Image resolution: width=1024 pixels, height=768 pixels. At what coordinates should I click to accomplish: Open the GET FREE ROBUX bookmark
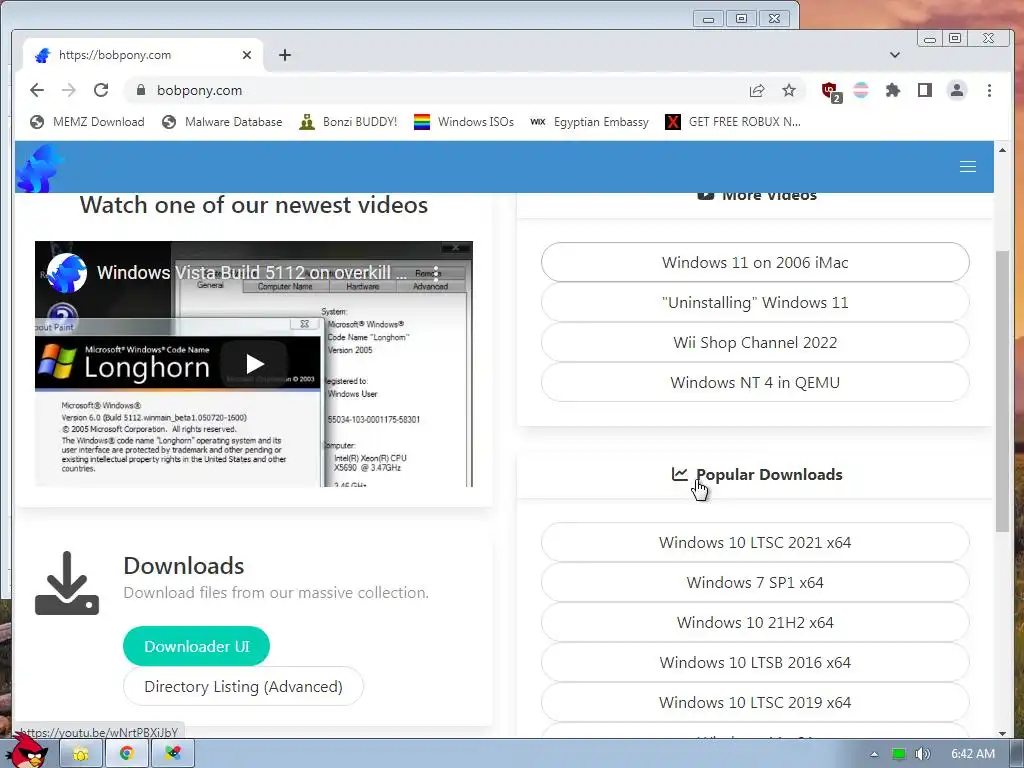(733, 121)
